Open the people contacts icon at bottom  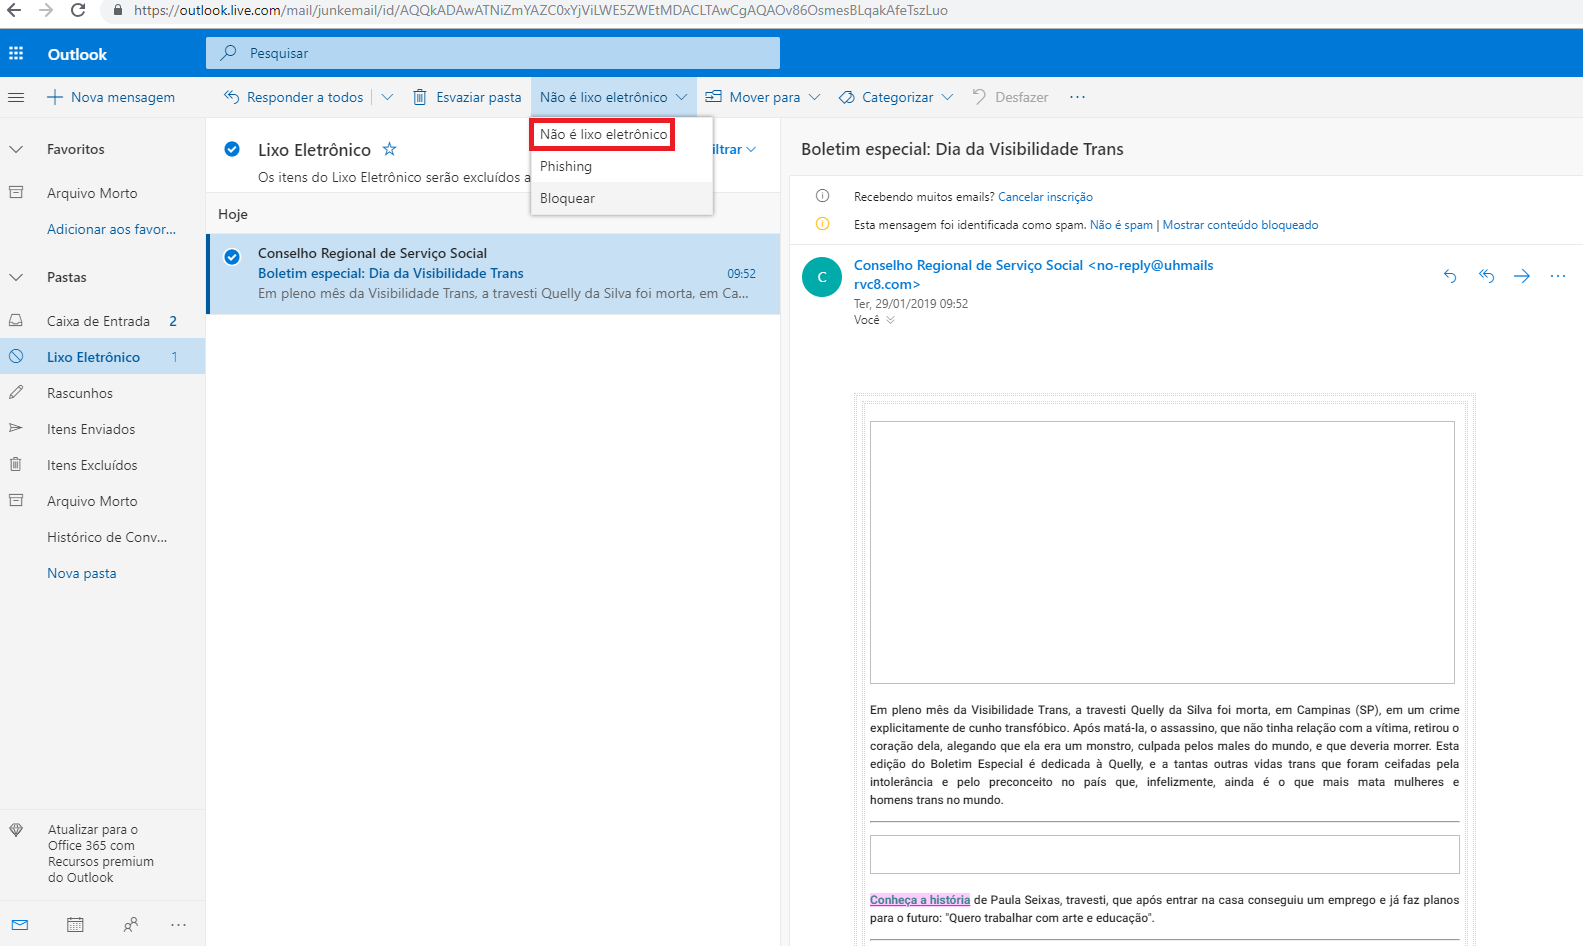pyautogui.click(x=130, y=925)
